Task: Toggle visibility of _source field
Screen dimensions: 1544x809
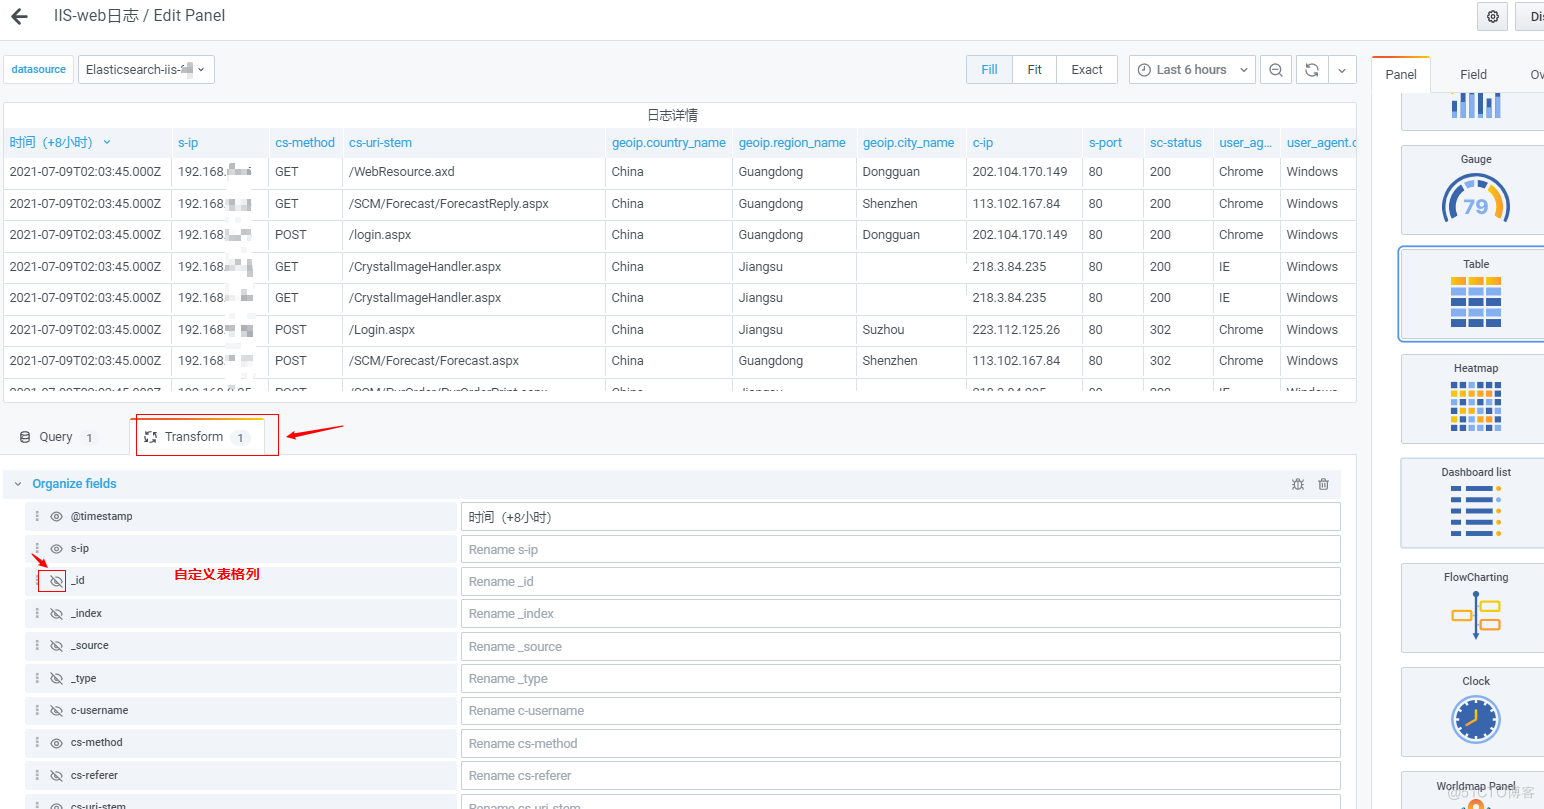Action: click(57, 646)
